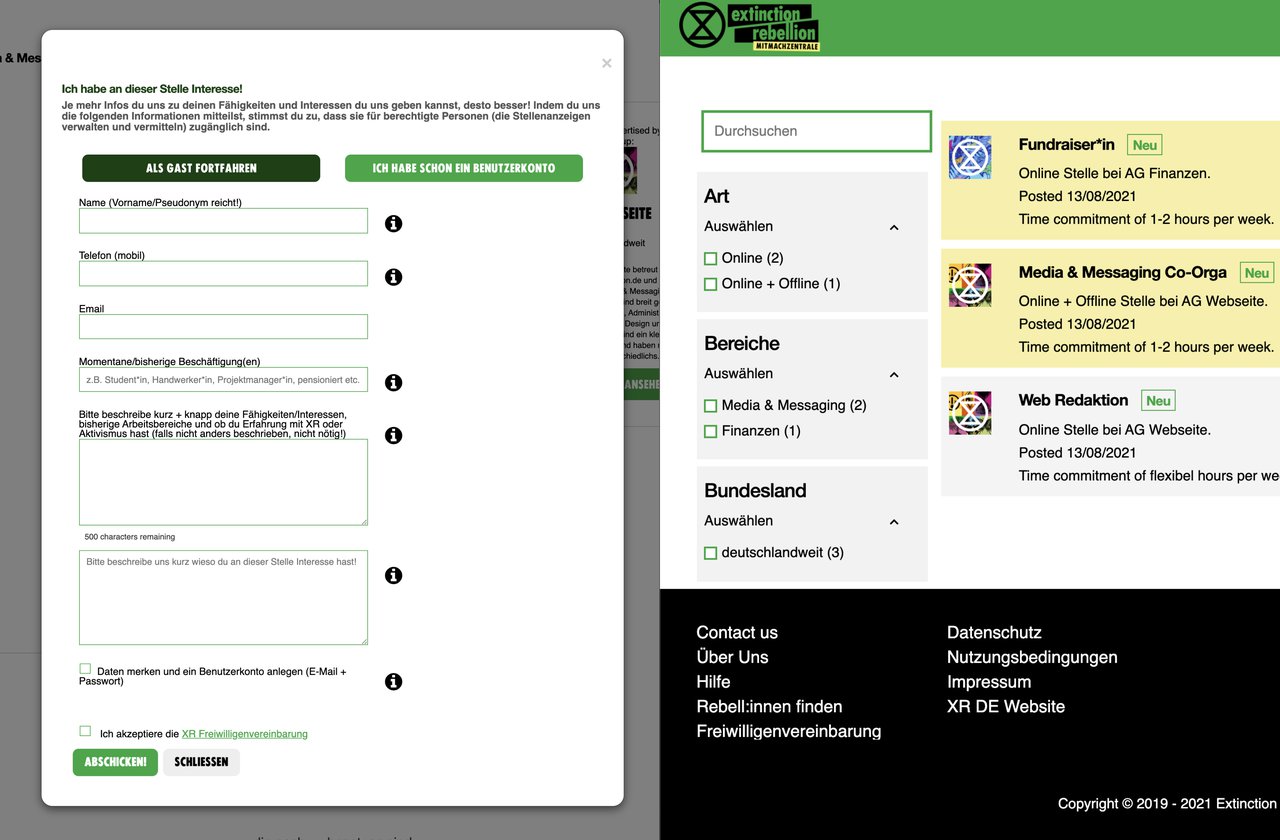Click into the Durchsuchen search field
This screenshot has width=1280, height=840.
[816, 131]
